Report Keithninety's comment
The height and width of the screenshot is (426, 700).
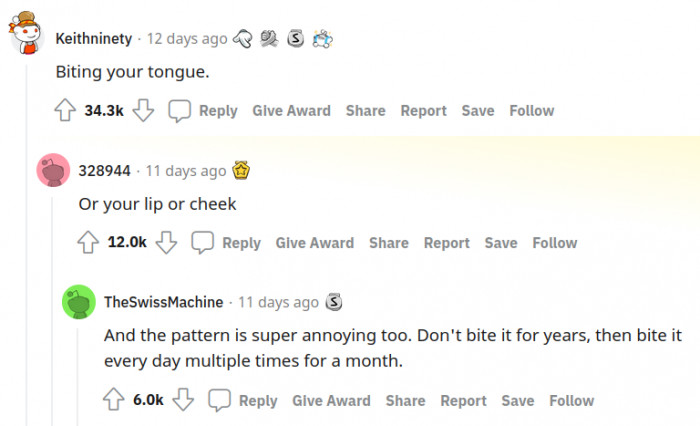[421, 111]
